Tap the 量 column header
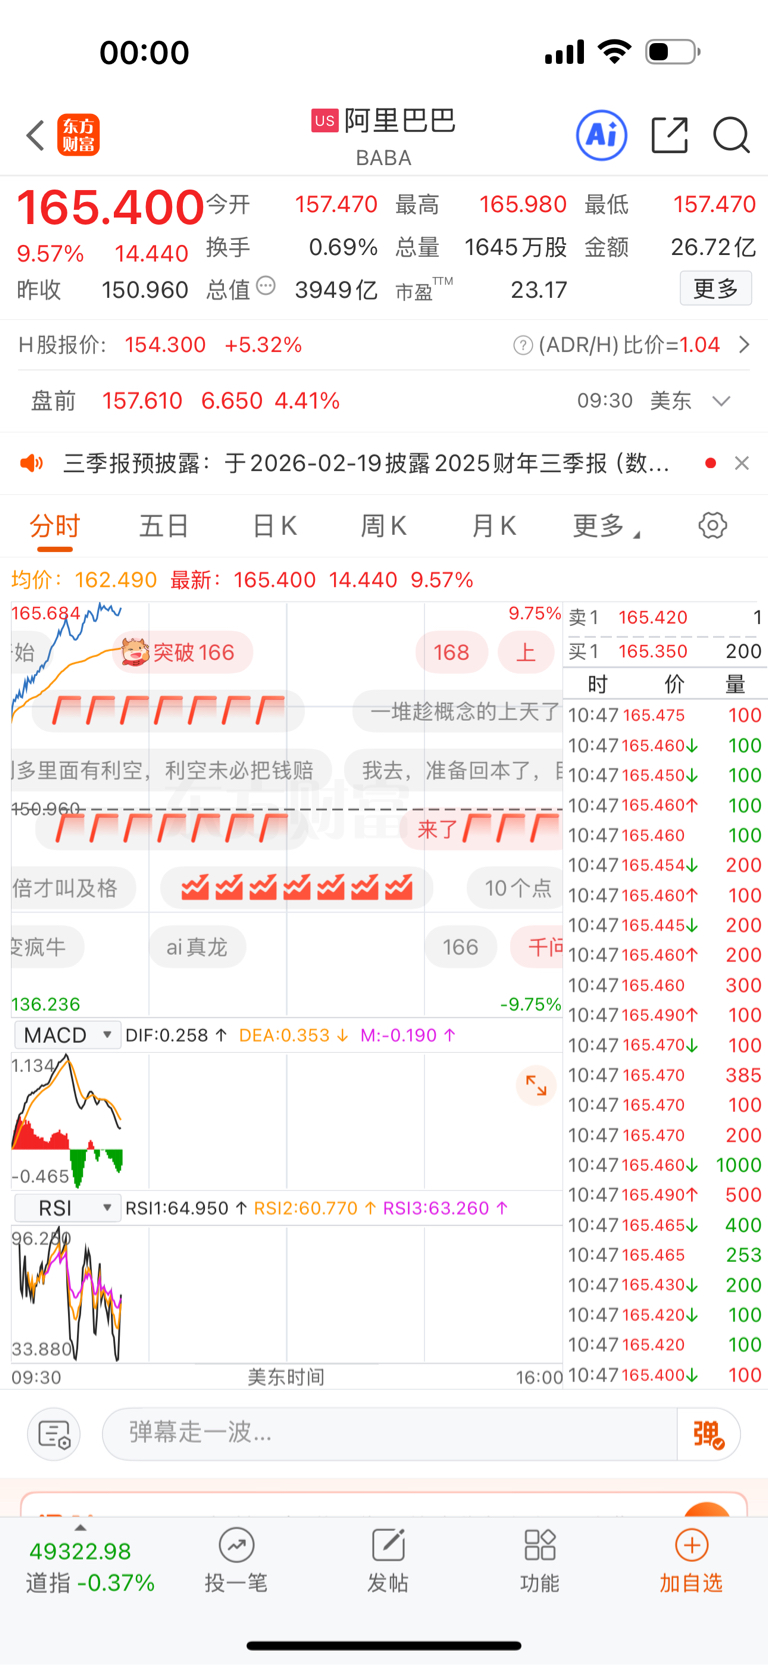768x1665 pixels. coord(735,685)
